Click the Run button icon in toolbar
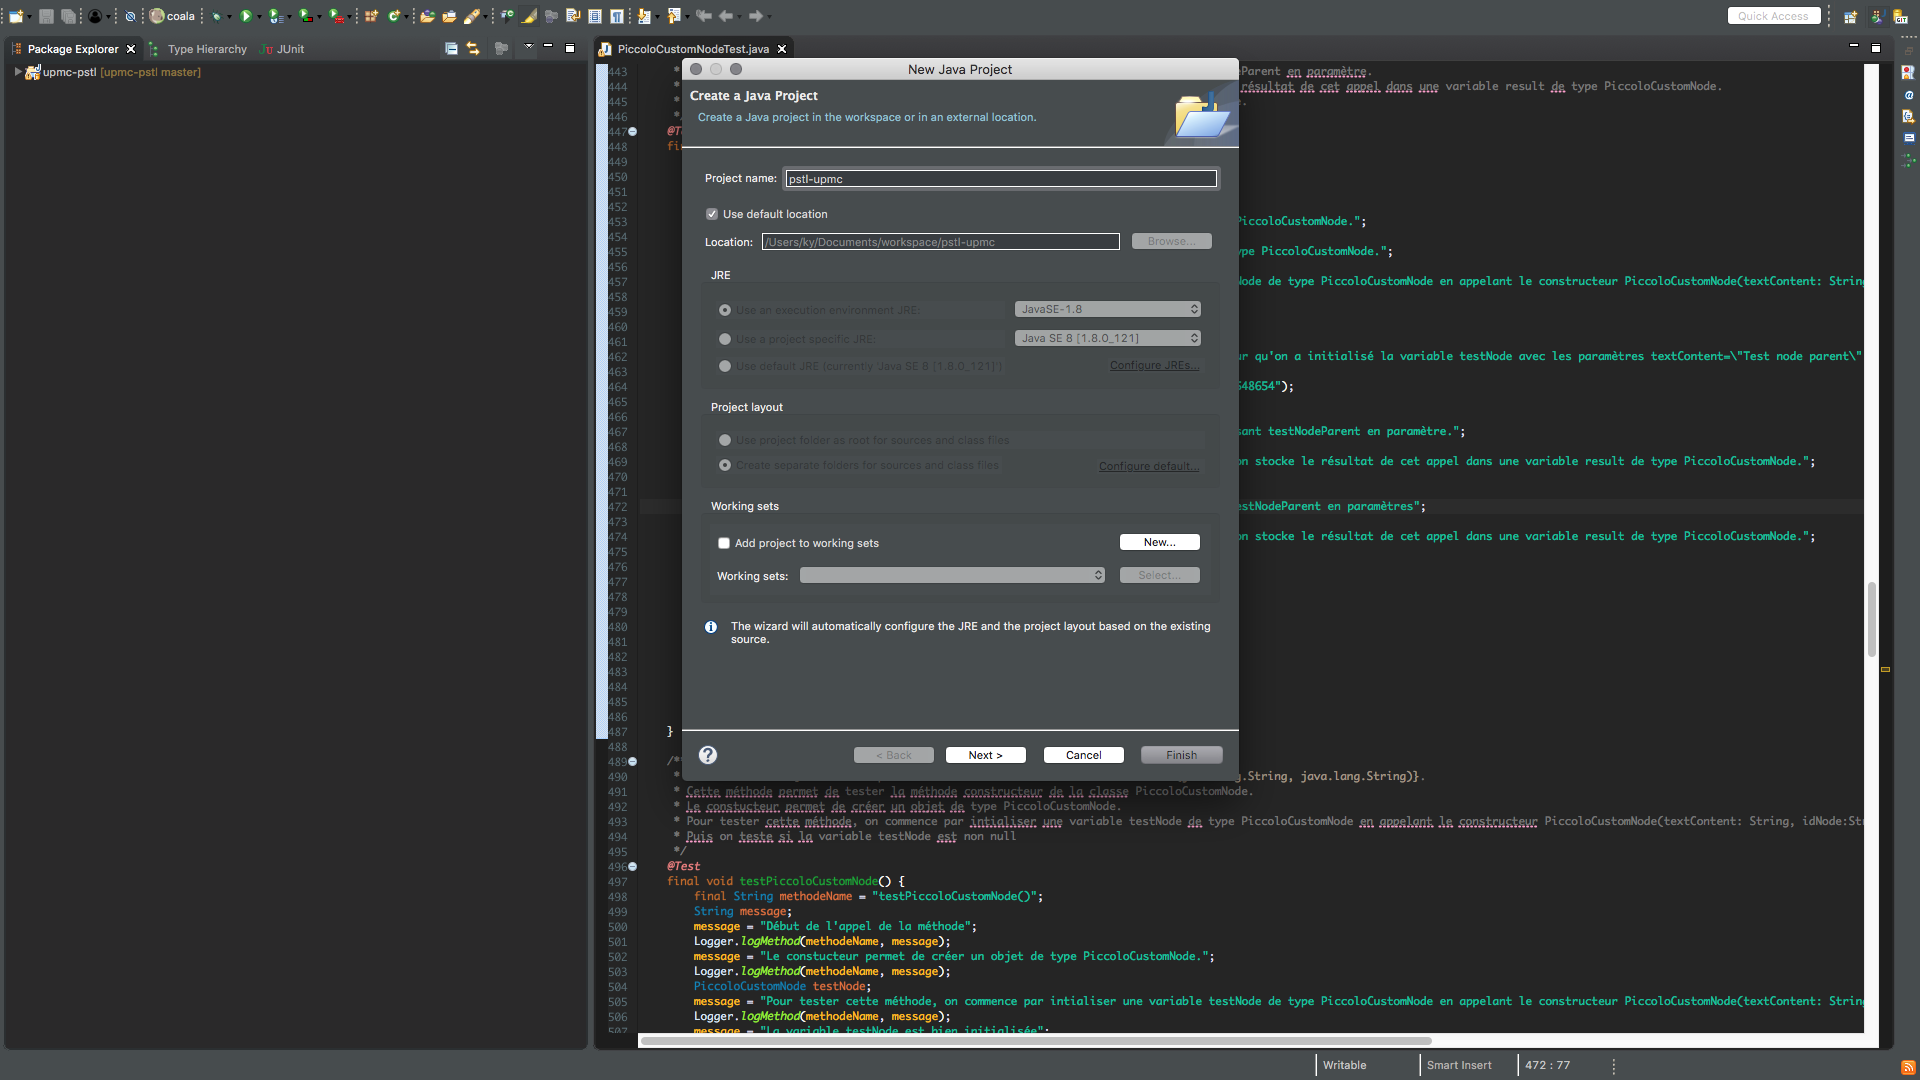 244,15
